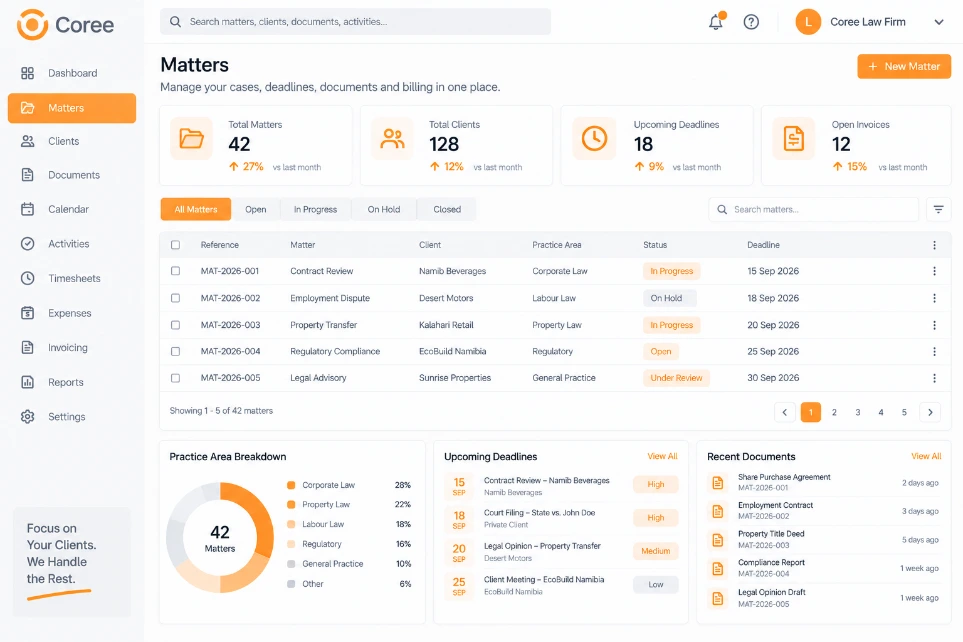
Task: Check the box for MAT-2026-003
Action: [176, 325]
